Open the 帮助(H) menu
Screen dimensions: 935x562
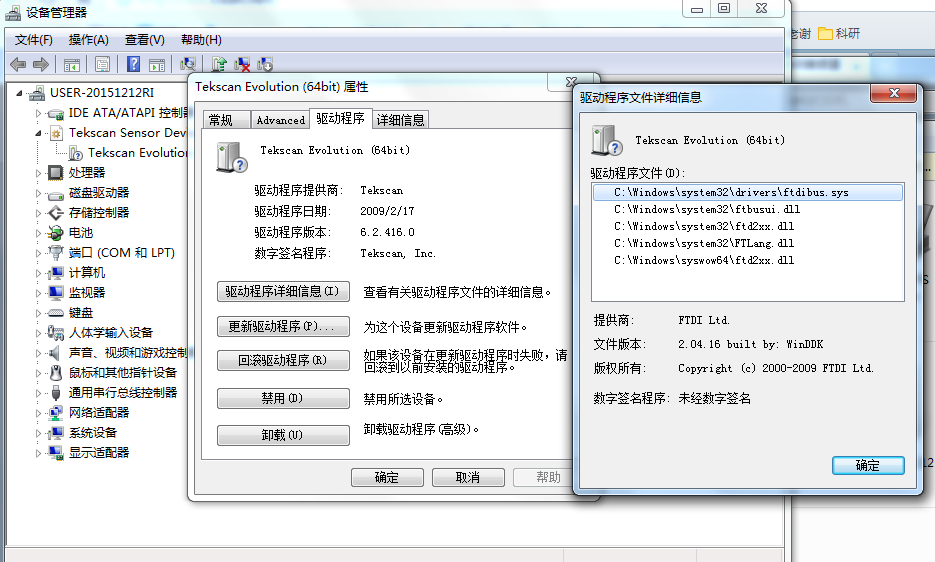point(201,40)
